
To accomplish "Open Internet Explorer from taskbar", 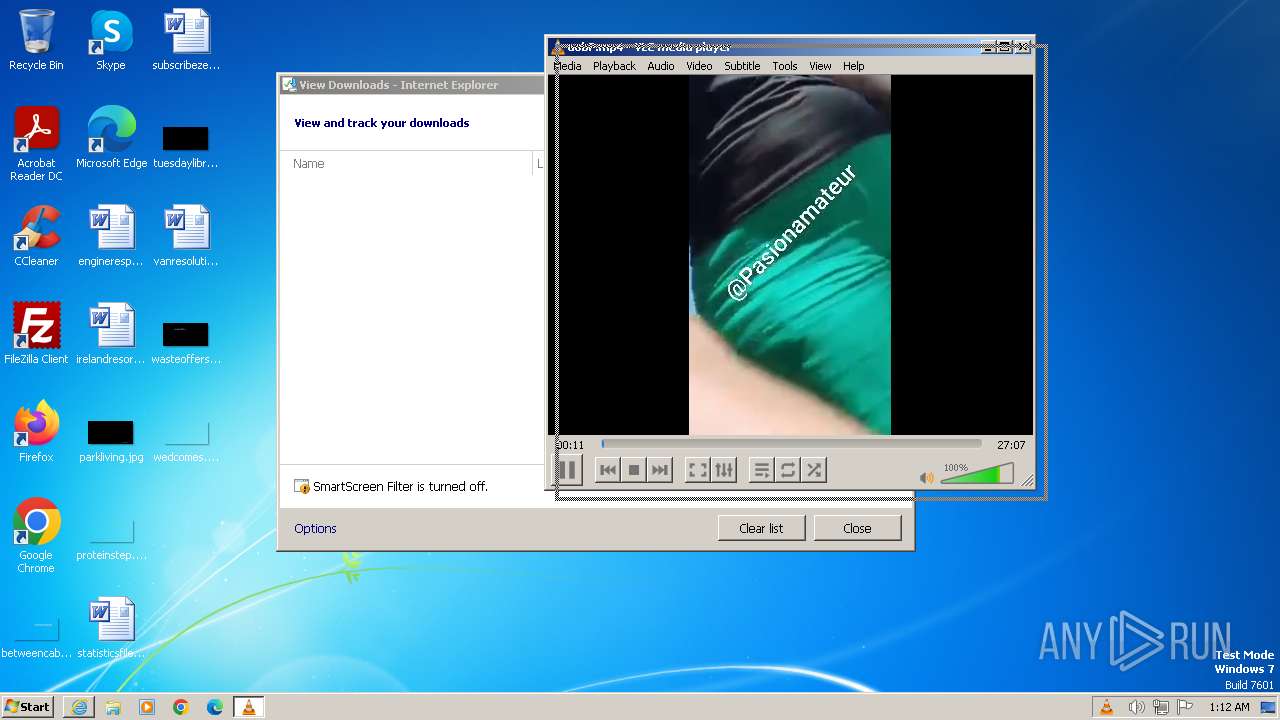I will [x=79, y=707].
